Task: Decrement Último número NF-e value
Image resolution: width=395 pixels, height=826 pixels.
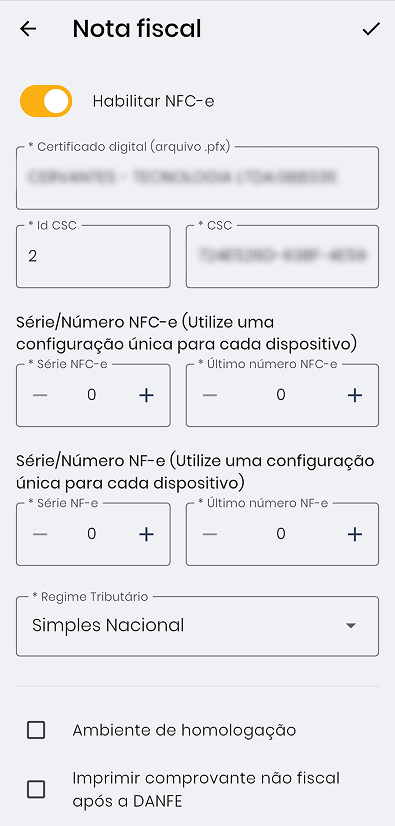Action: coord(210,534)
